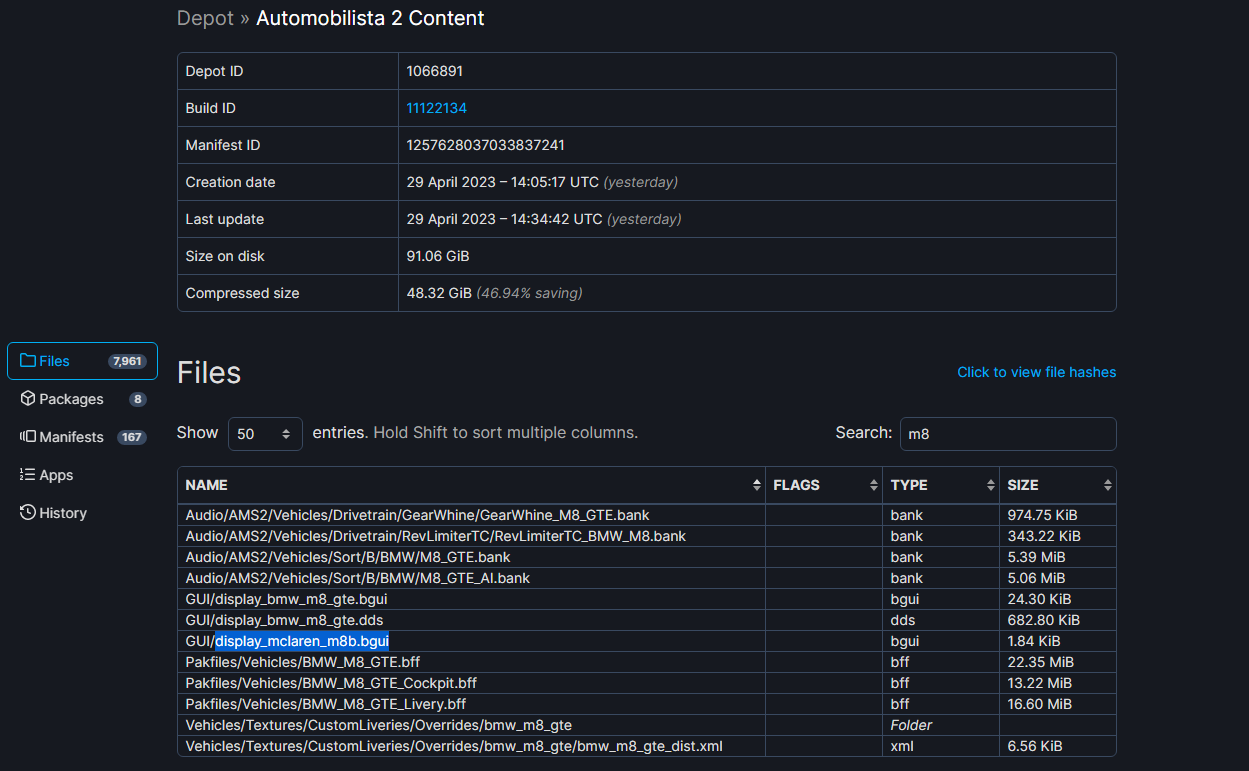Follow the Depot breadcrumb link
Viewport: 1249px width, 771px height.
click(205, 18)
